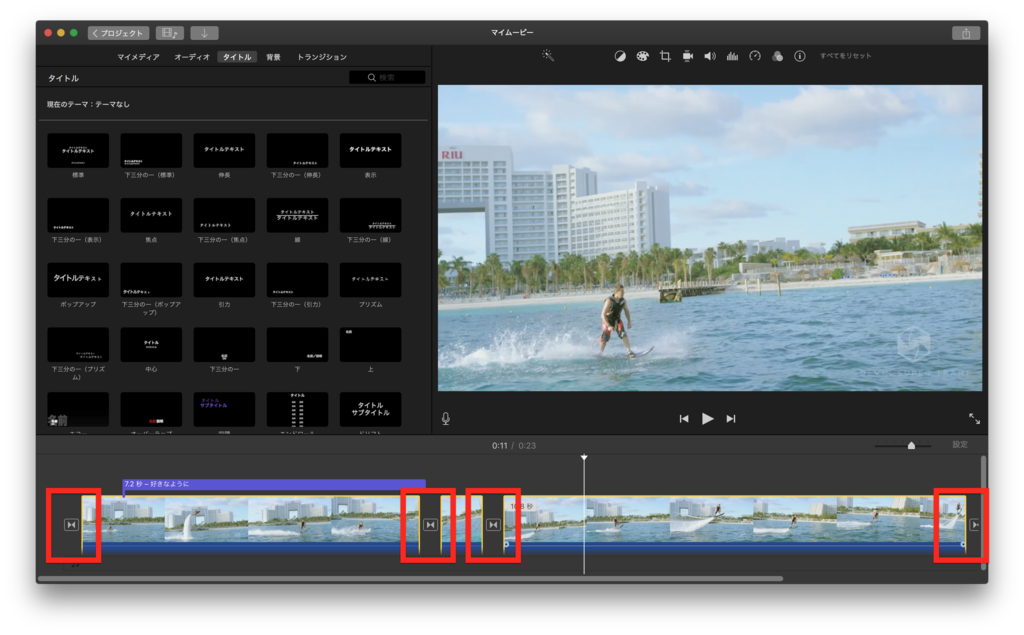Click the voiceover microphone icon
1024x635 pixels.
[445, 419]
